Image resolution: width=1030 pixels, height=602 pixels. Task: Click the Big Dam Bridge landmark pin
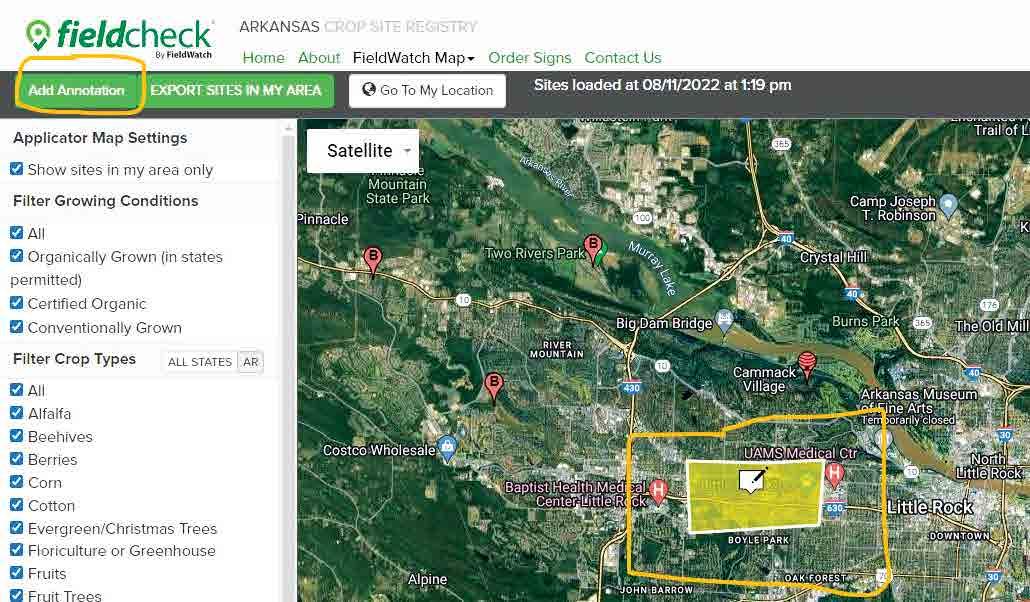click(724, 321)
